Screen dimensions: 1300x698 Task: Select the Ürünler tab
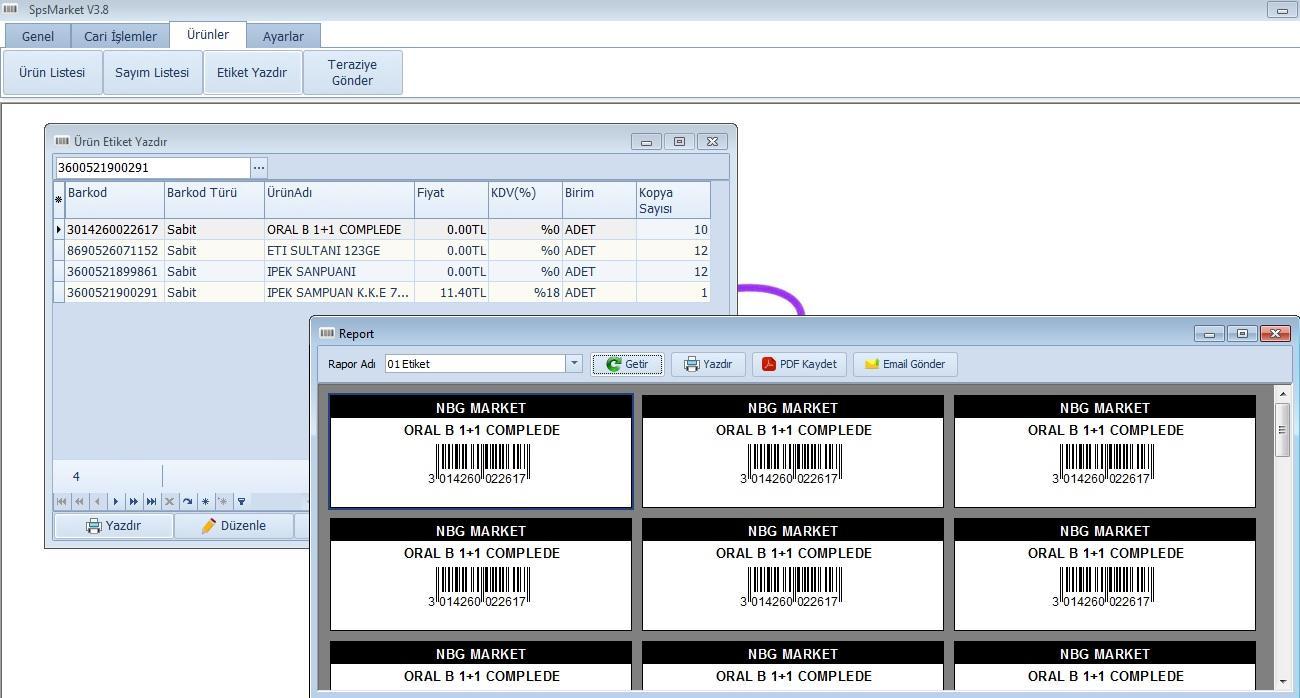tap(208, 34)
